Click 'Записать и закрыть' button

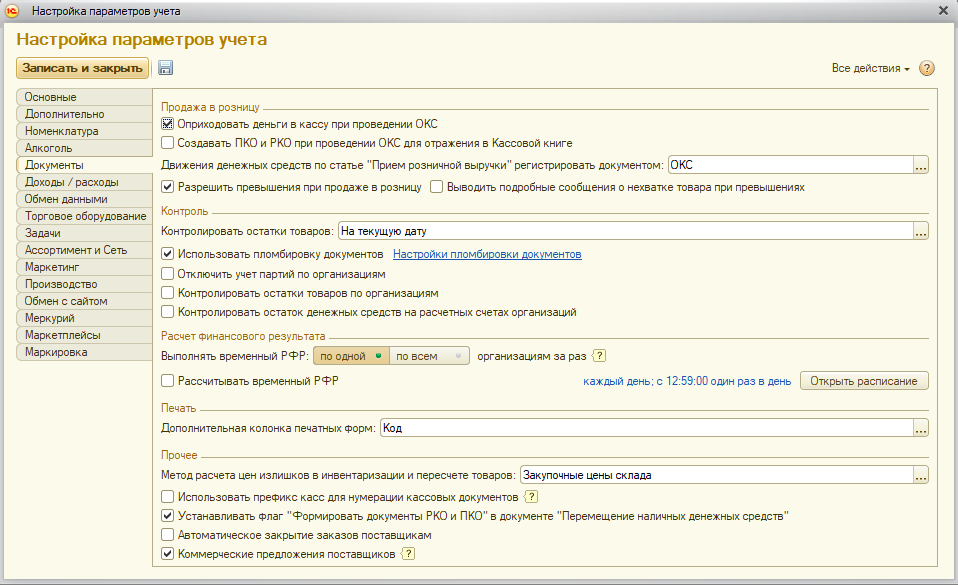[82, 68]
